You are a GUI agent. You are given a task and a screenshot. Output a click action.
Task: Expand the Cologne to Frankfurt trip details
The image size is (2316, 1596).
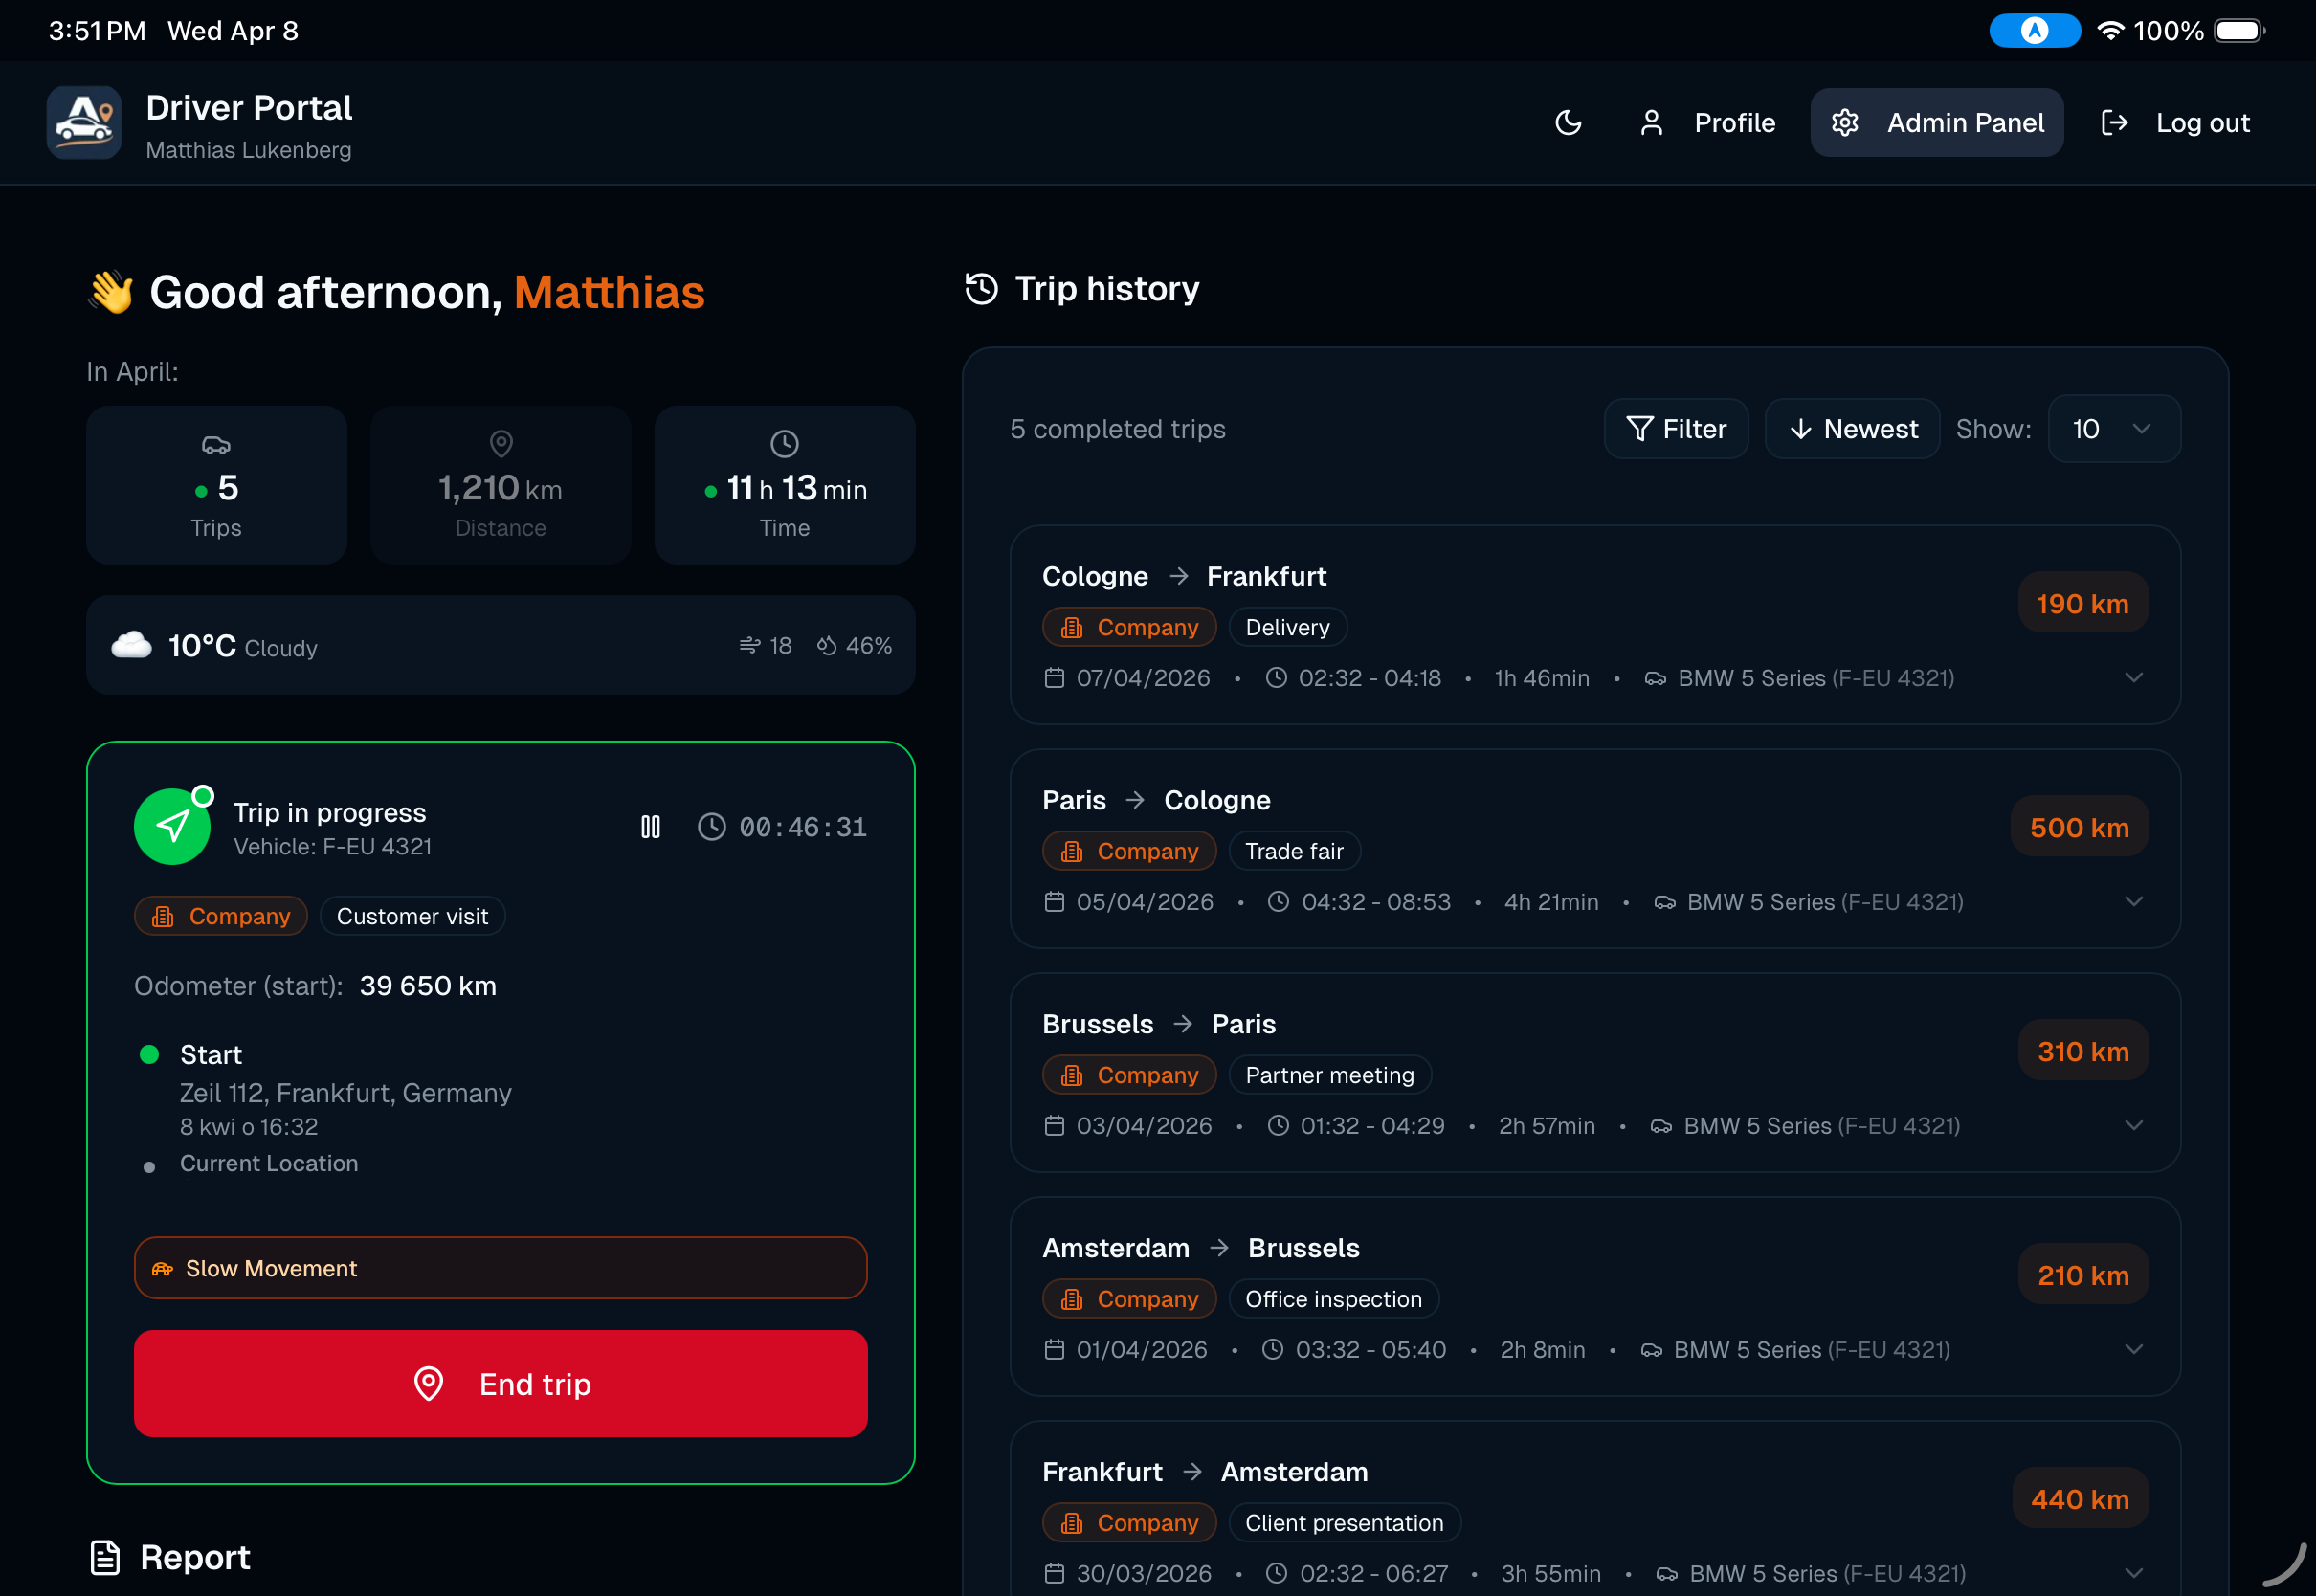[x=2134, y=677]
